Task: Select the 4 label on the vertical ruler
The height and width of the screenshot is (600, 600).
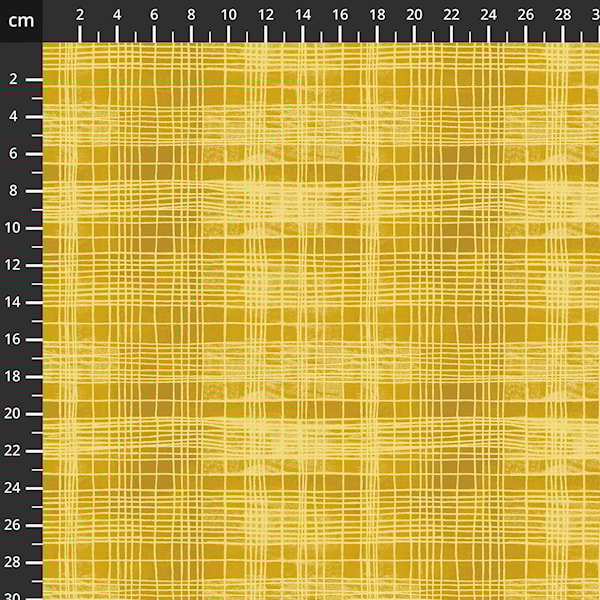Action: pos(13,116)
